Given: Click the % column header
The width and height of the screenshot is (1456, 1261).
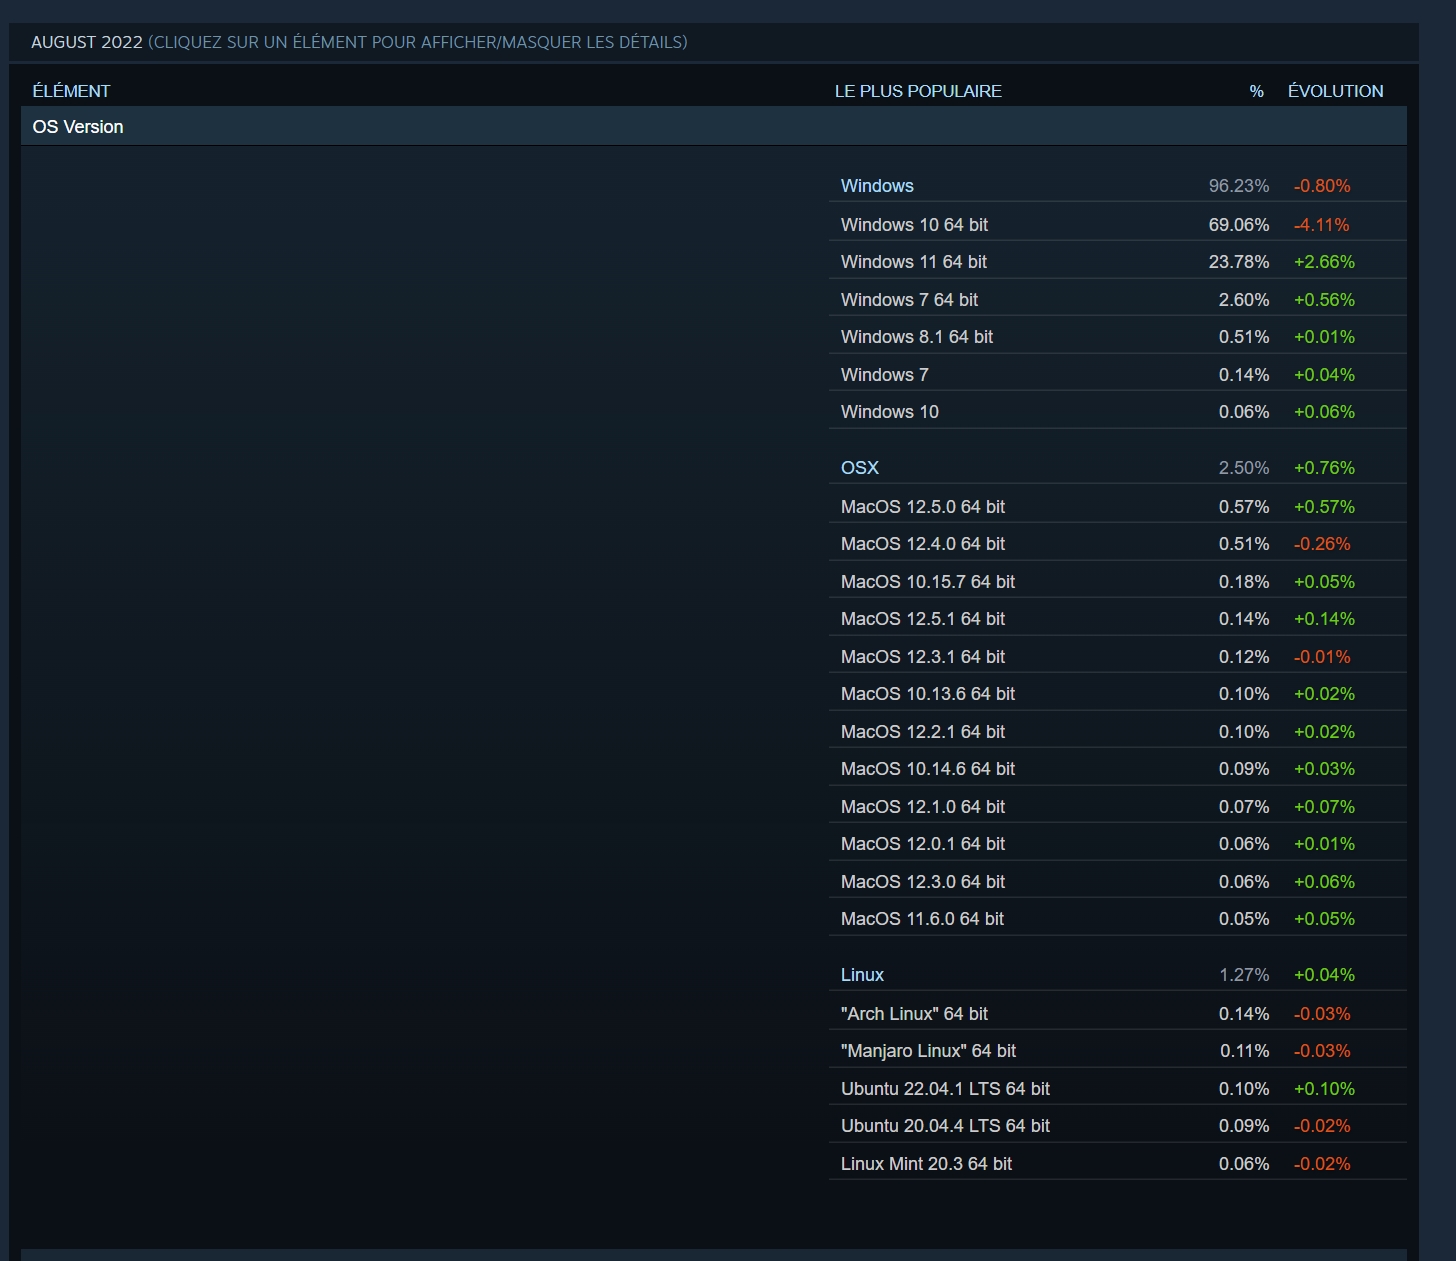Looking at the screenshot, I should 1256,91.
